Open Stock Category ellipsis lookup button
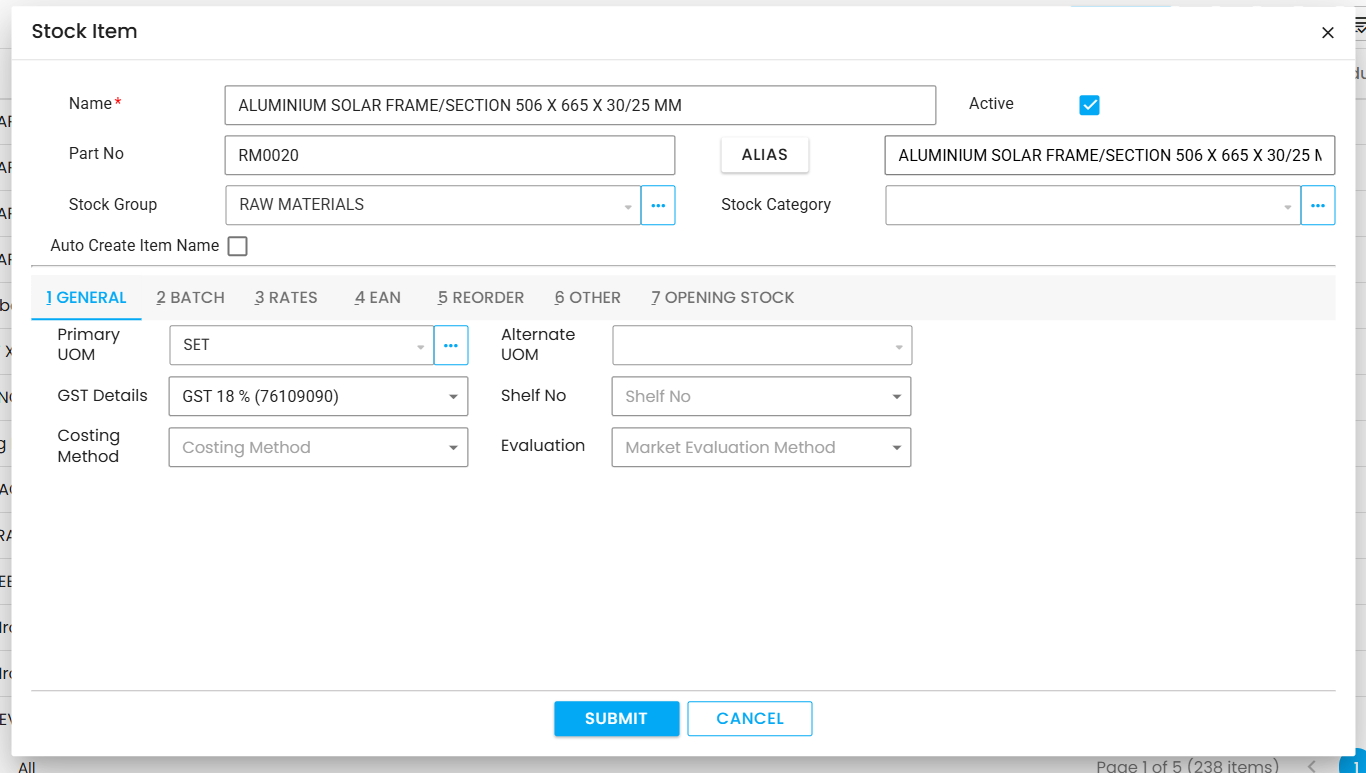 1318,205
